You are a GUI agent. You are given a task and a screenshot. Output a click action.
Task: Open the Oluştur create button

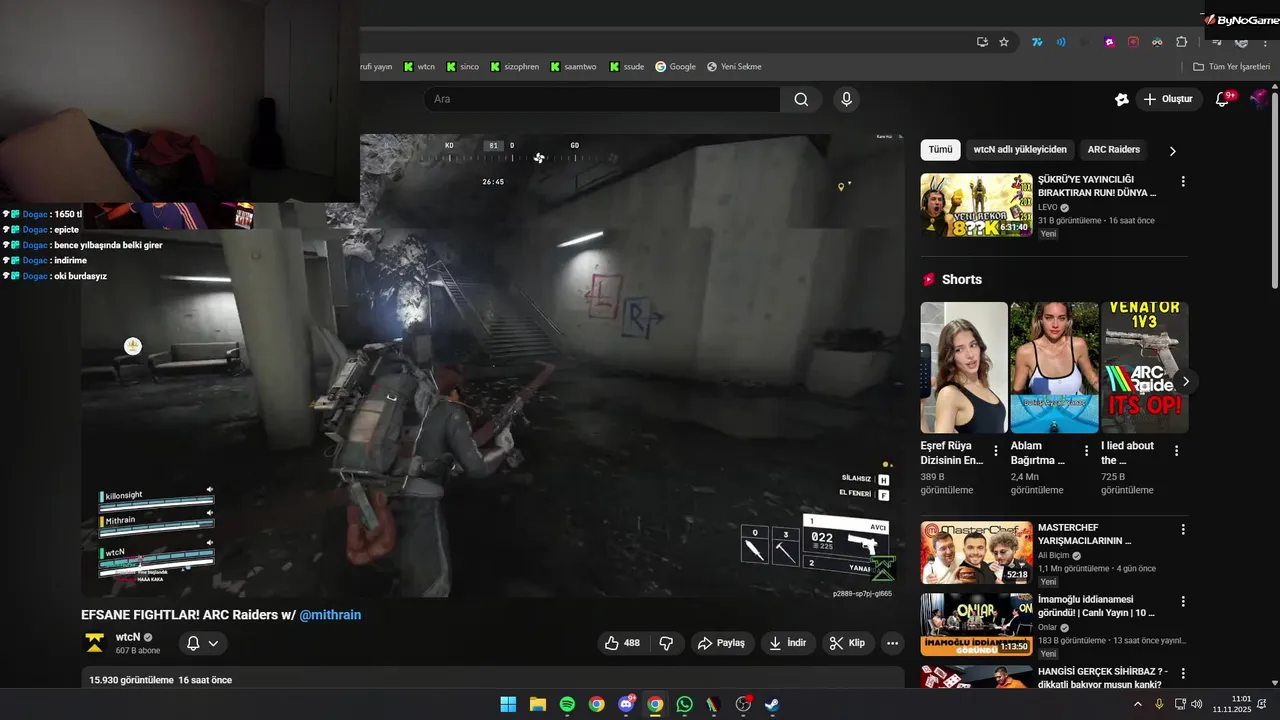(1169, 99)
